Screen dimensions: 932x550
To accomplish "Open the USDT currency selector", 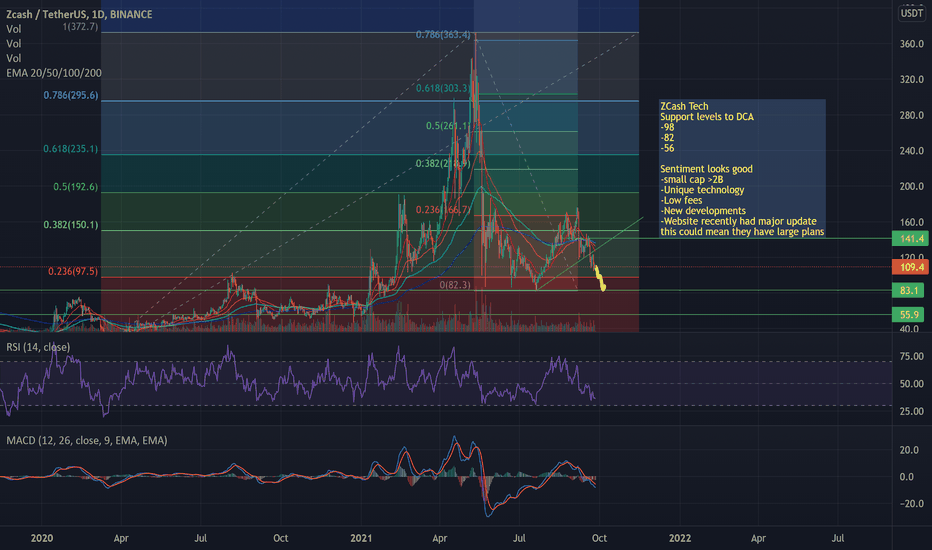I will click(911, 14).
